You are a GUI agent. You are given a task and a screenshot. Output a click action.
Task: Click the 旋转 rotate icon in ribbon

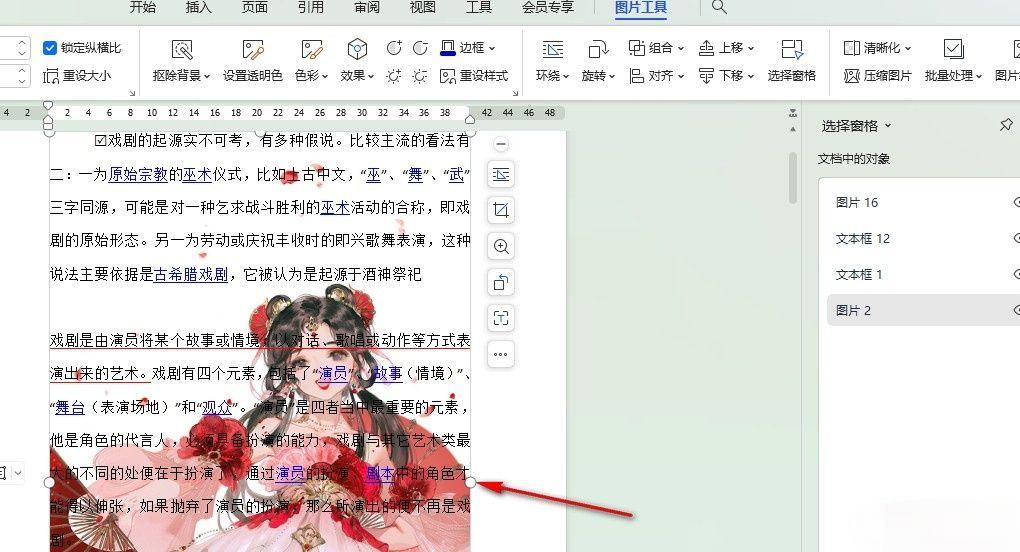point(598,50)
